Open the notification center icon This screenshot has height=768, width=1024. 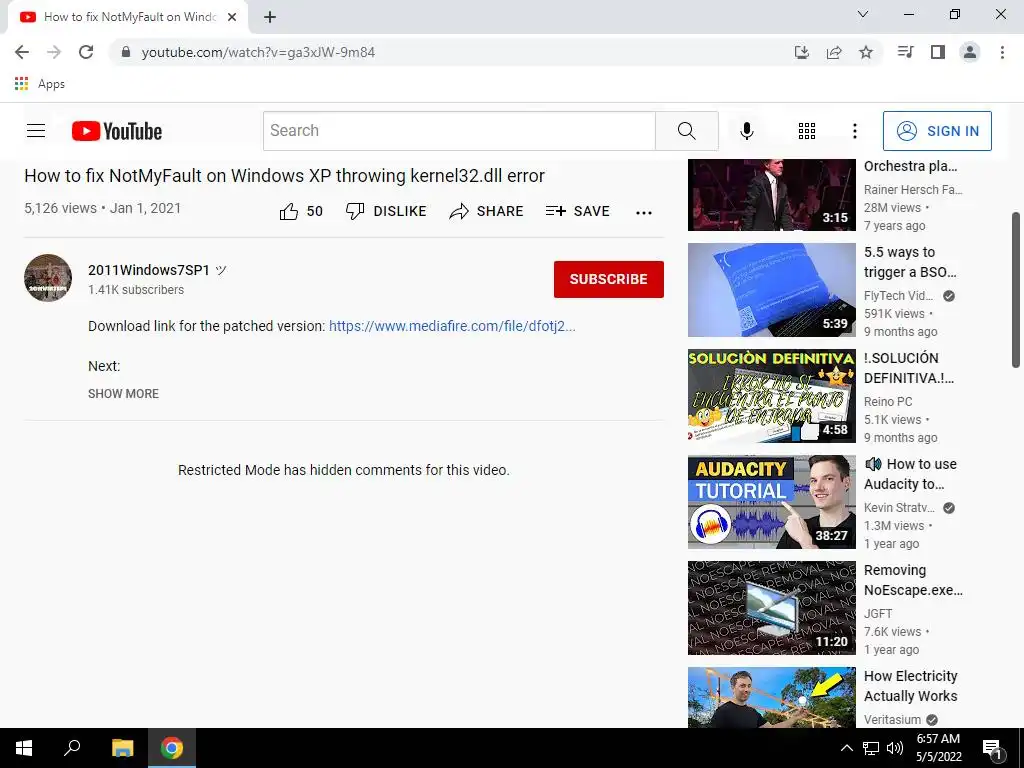click(993, 748)
